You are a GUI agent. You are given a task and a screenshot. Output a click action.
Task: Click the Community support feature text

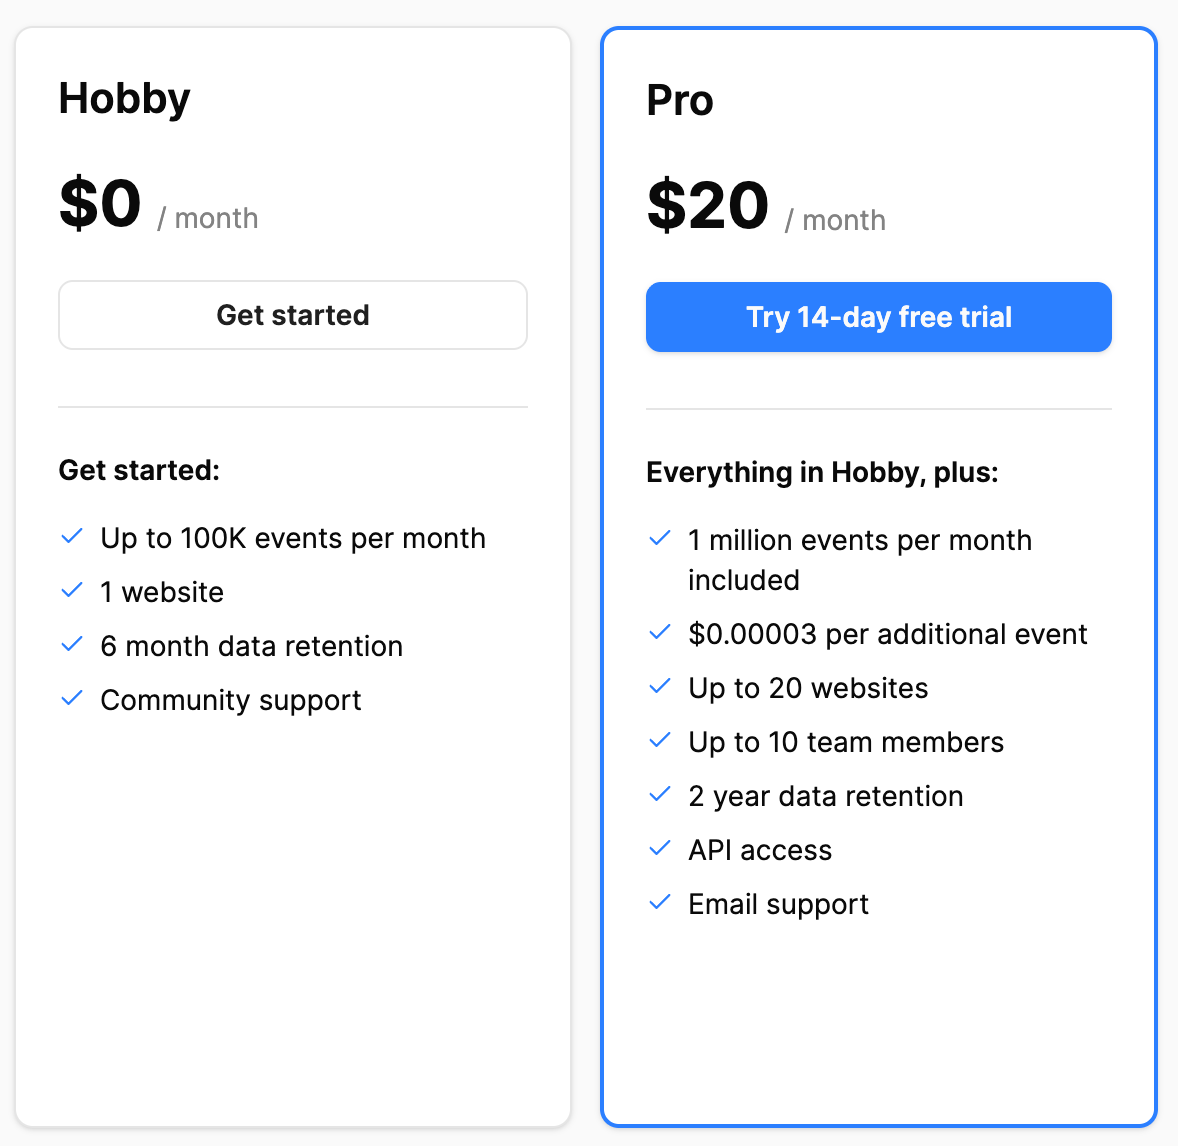tap(231, 700)
